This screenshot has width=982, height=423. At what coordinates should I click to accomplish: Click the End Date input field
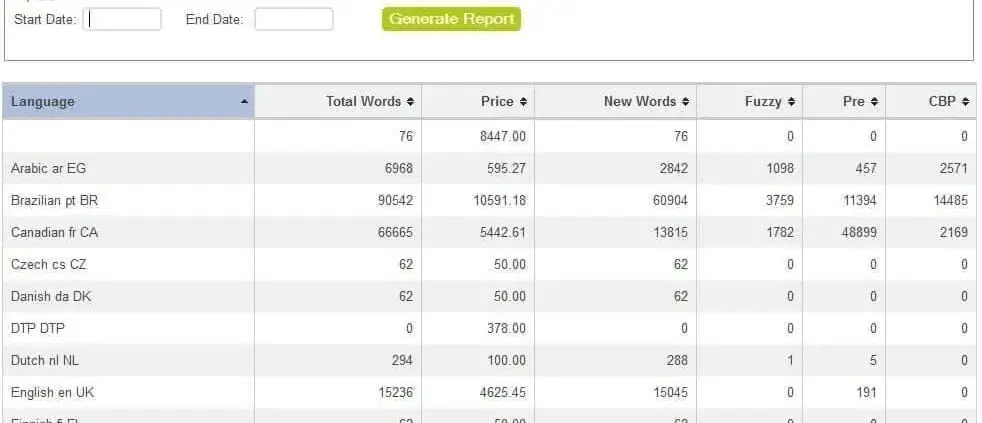pos(294,19)
